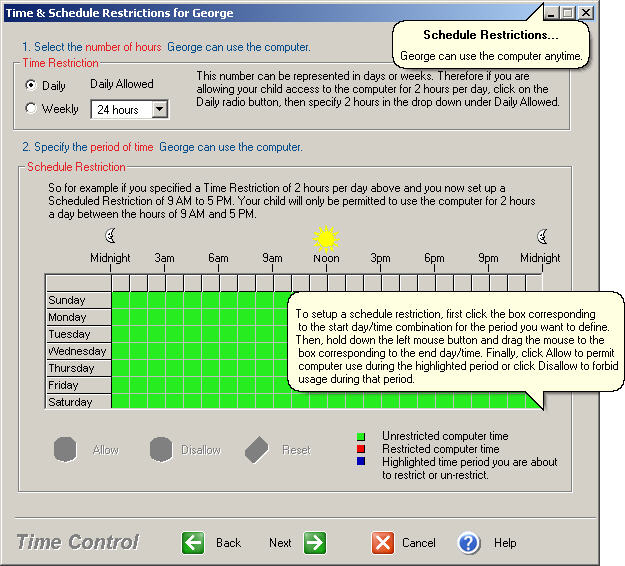The height and width of the screenshot is (566, 625).
Task: Select the Thursday row header
Action: (x=79, y=368)
